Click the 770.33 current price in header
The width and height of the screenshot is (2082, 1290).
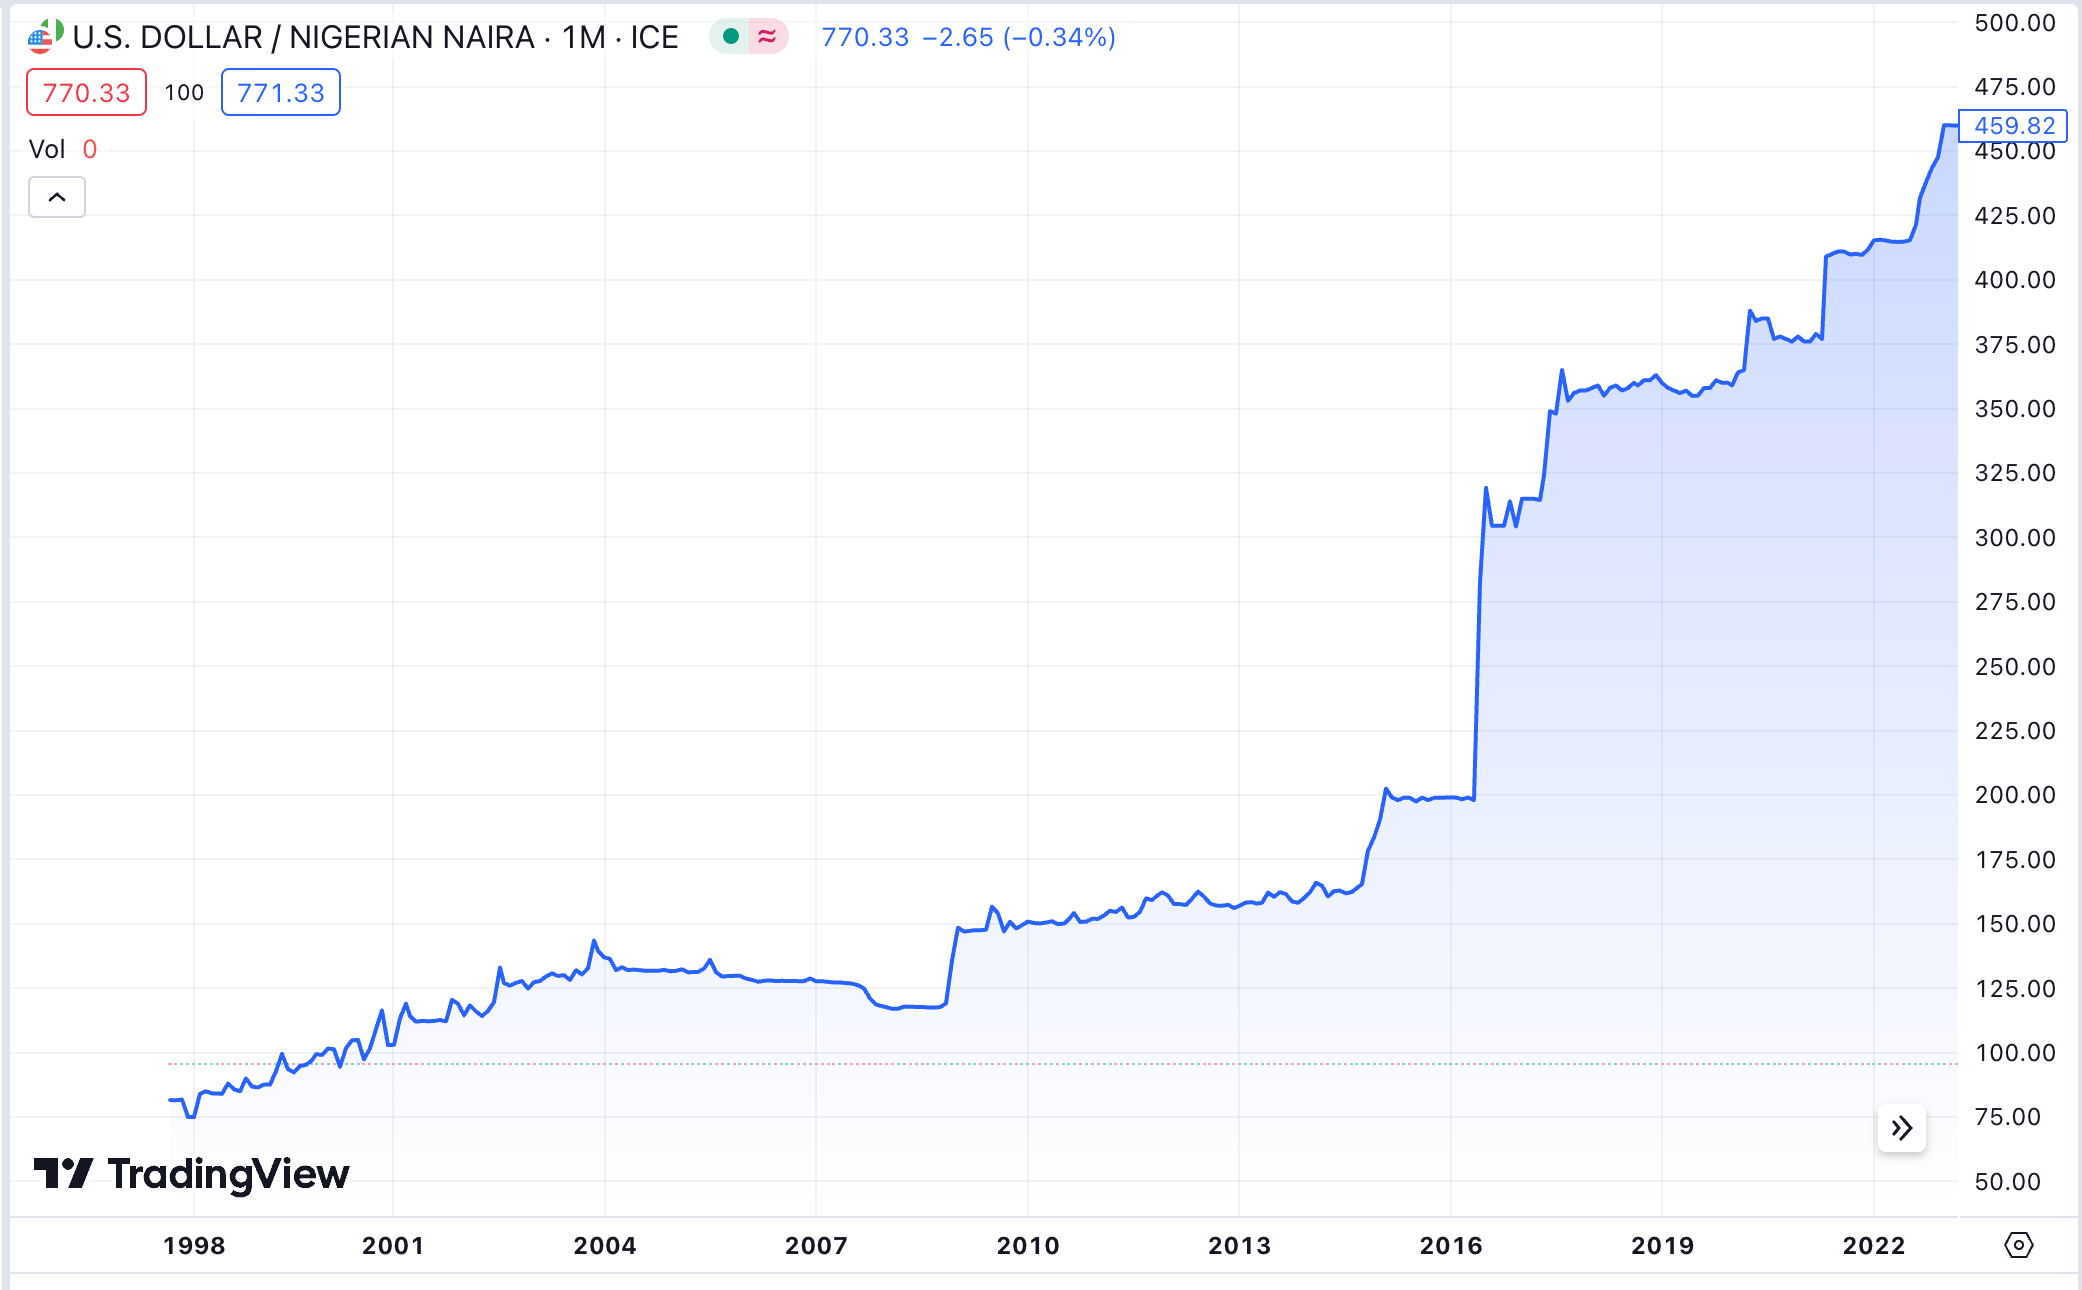pyautogui.click(x=865, y=37)
